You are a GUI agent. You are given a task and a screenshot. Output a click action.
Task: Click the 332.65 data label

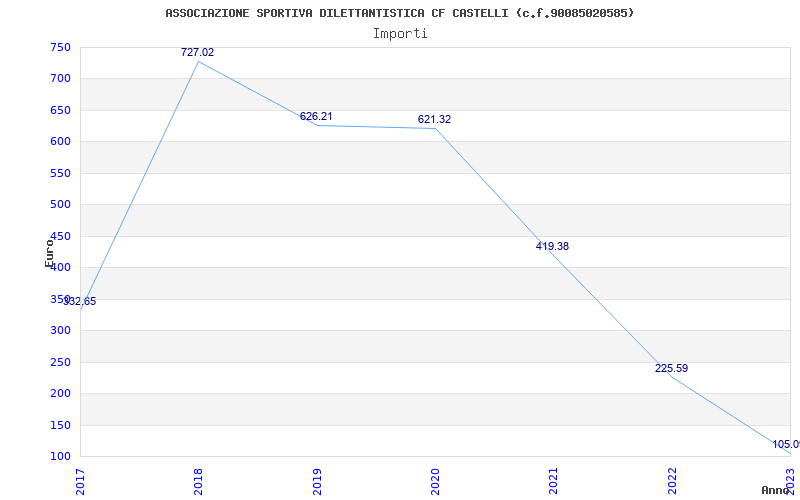pyautogui.click(x=79, y=302)
